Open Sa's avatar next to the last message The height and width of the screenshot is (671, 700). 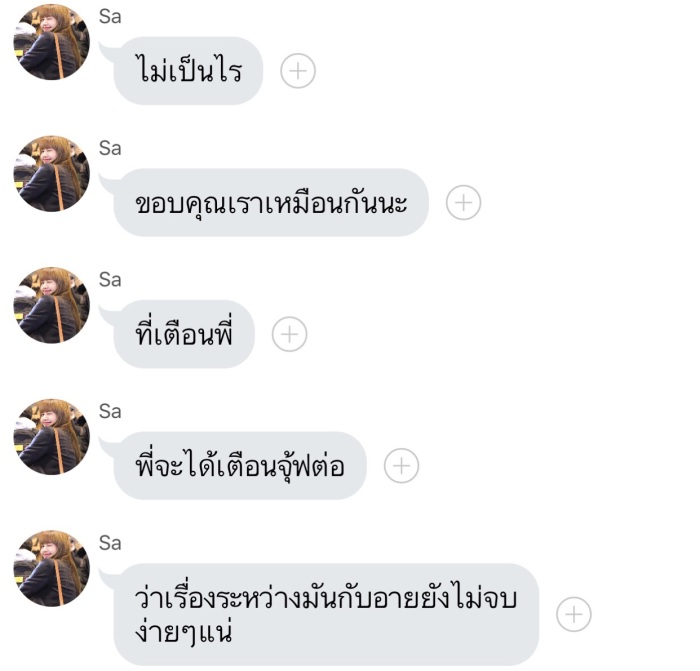point(52,568)
